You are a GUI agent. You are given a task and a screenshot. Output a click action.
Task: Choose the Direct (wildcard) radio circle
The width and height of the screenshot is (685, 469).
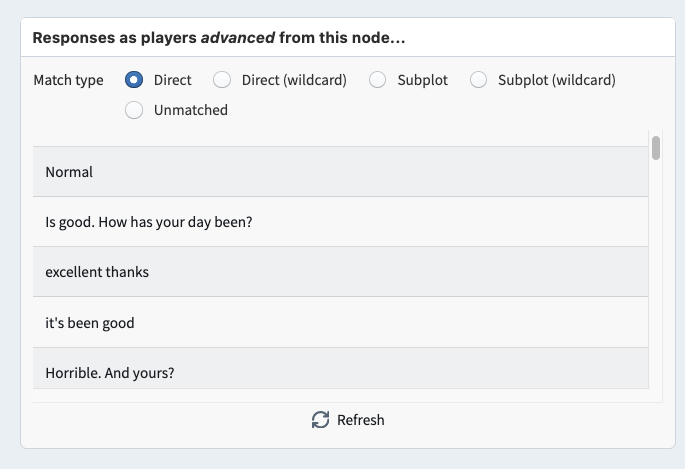222,80
